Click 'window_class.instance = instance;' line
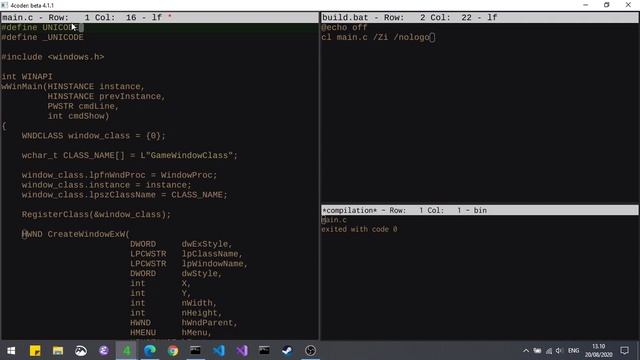 point(107,185)
